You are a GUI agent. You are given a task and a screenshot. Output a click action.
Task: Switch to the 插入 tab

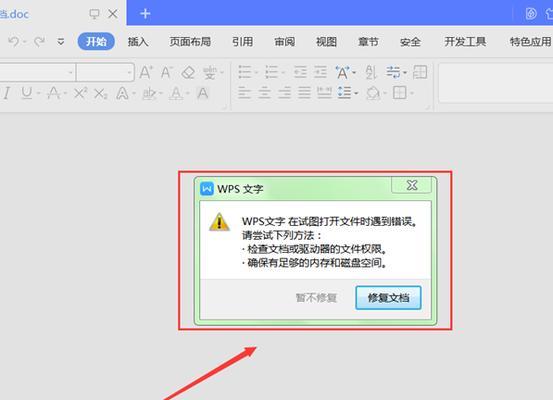tap(138, 42)
